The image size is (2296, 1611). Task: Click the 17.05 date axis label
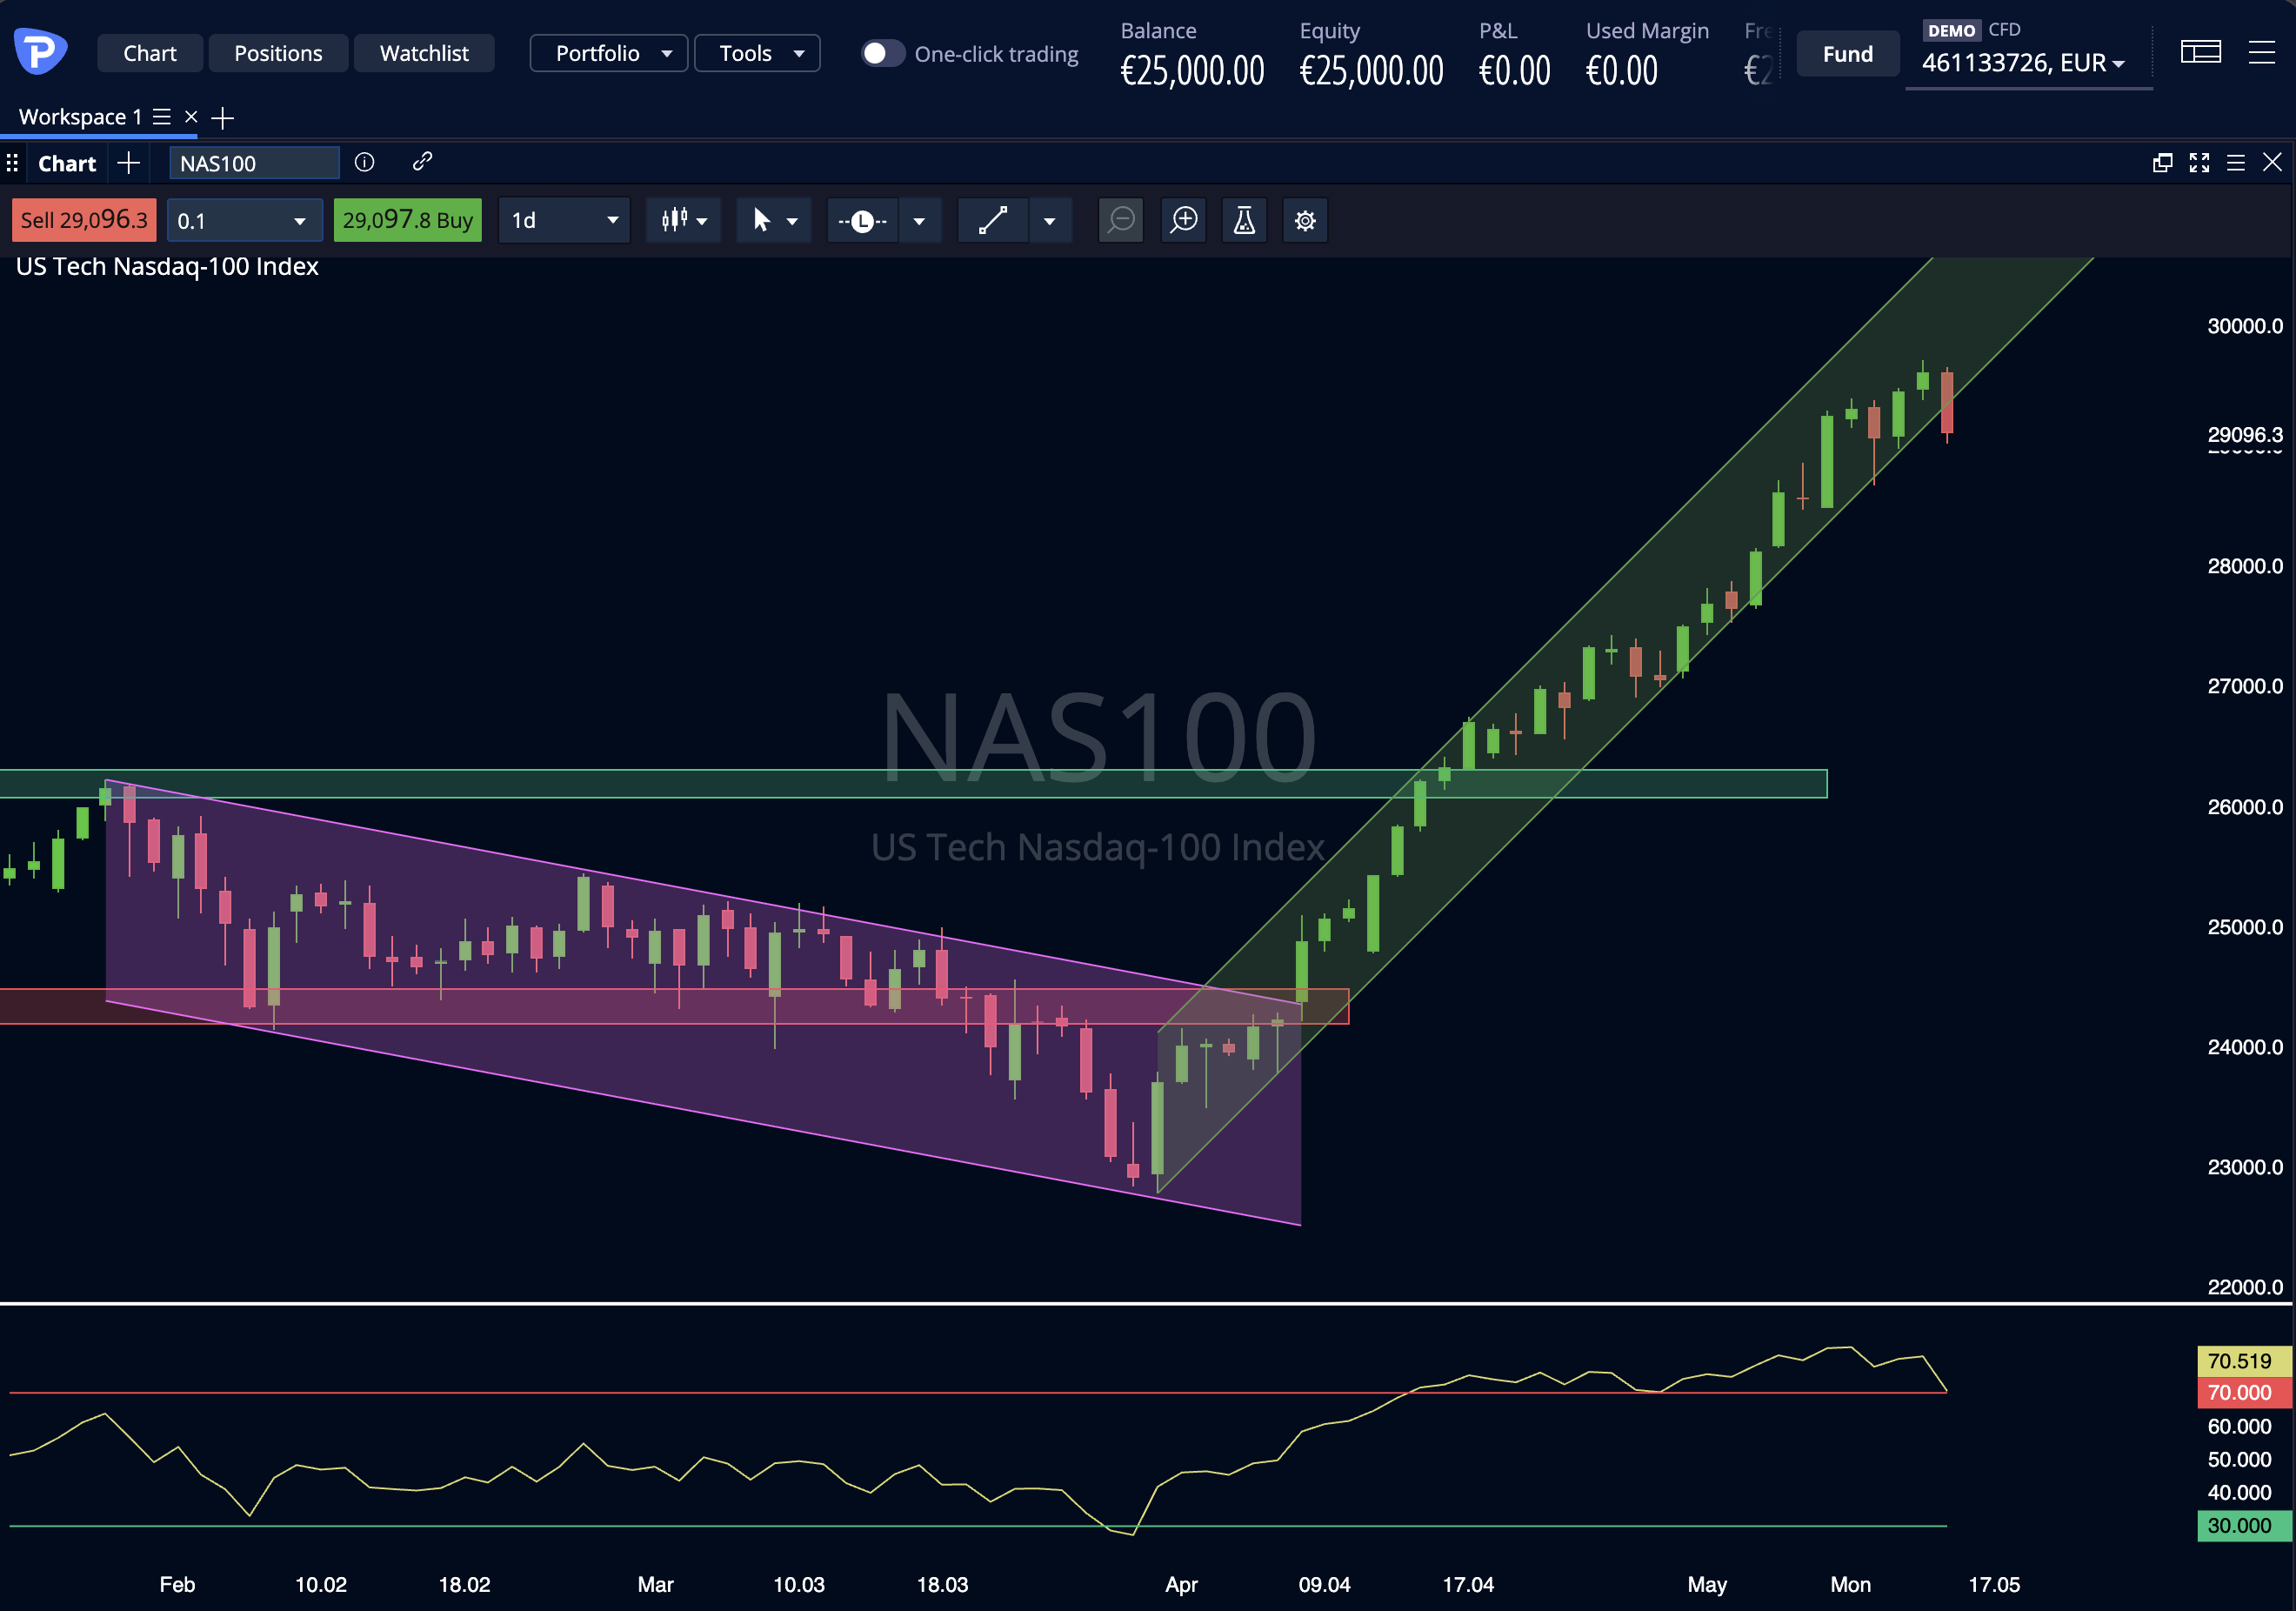1994,1584
